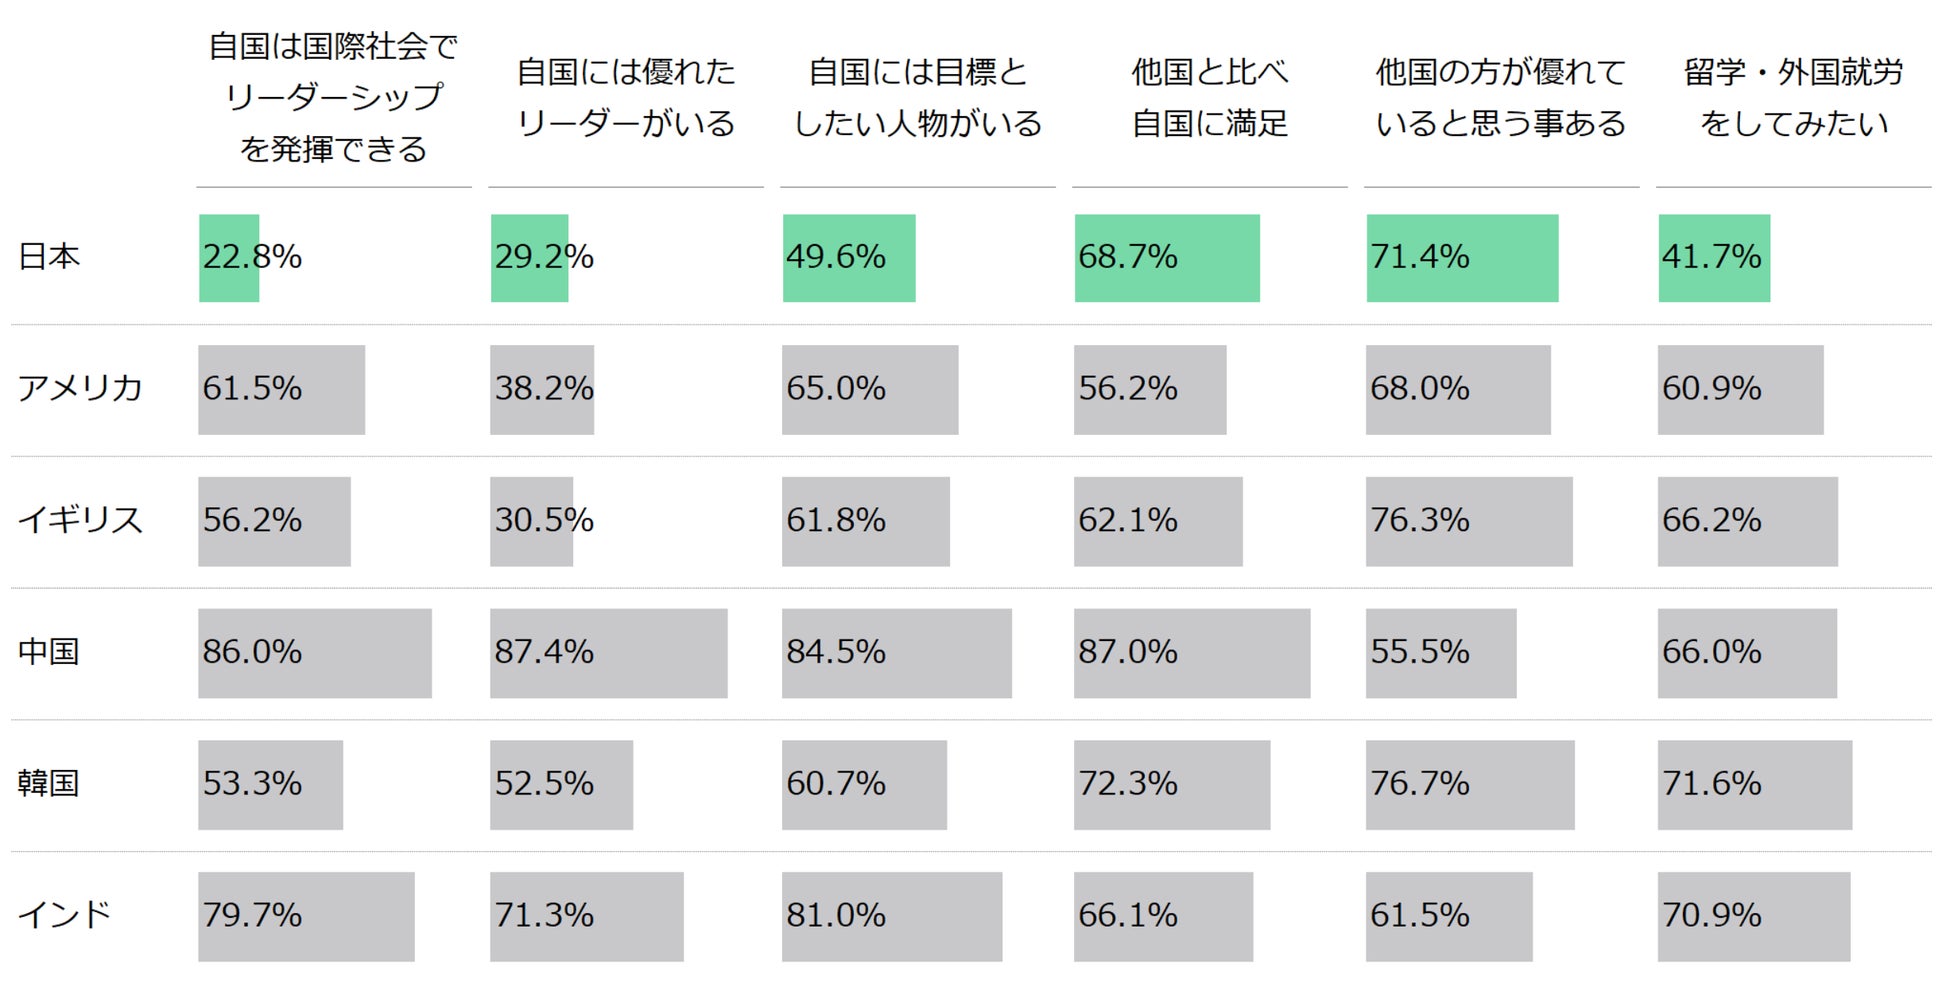Click the 他国と比べ自国に満足 column header
Image resolution: width=1950 pixels, height=983 pixels.
pos(1210,97)
